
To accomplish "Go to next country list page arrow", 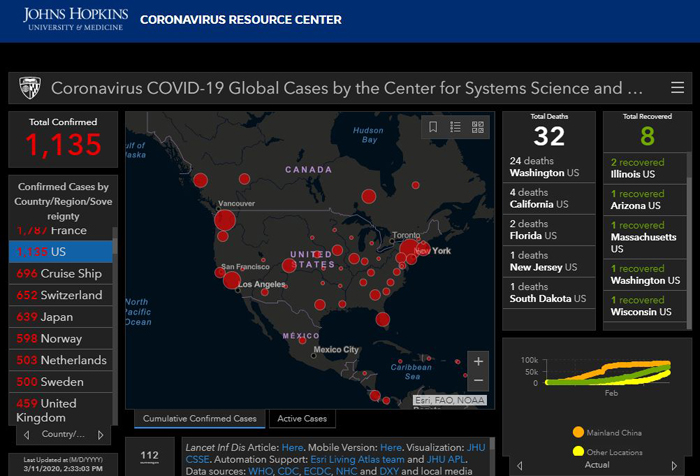I will pyautogui.click(x=100, y=435).
